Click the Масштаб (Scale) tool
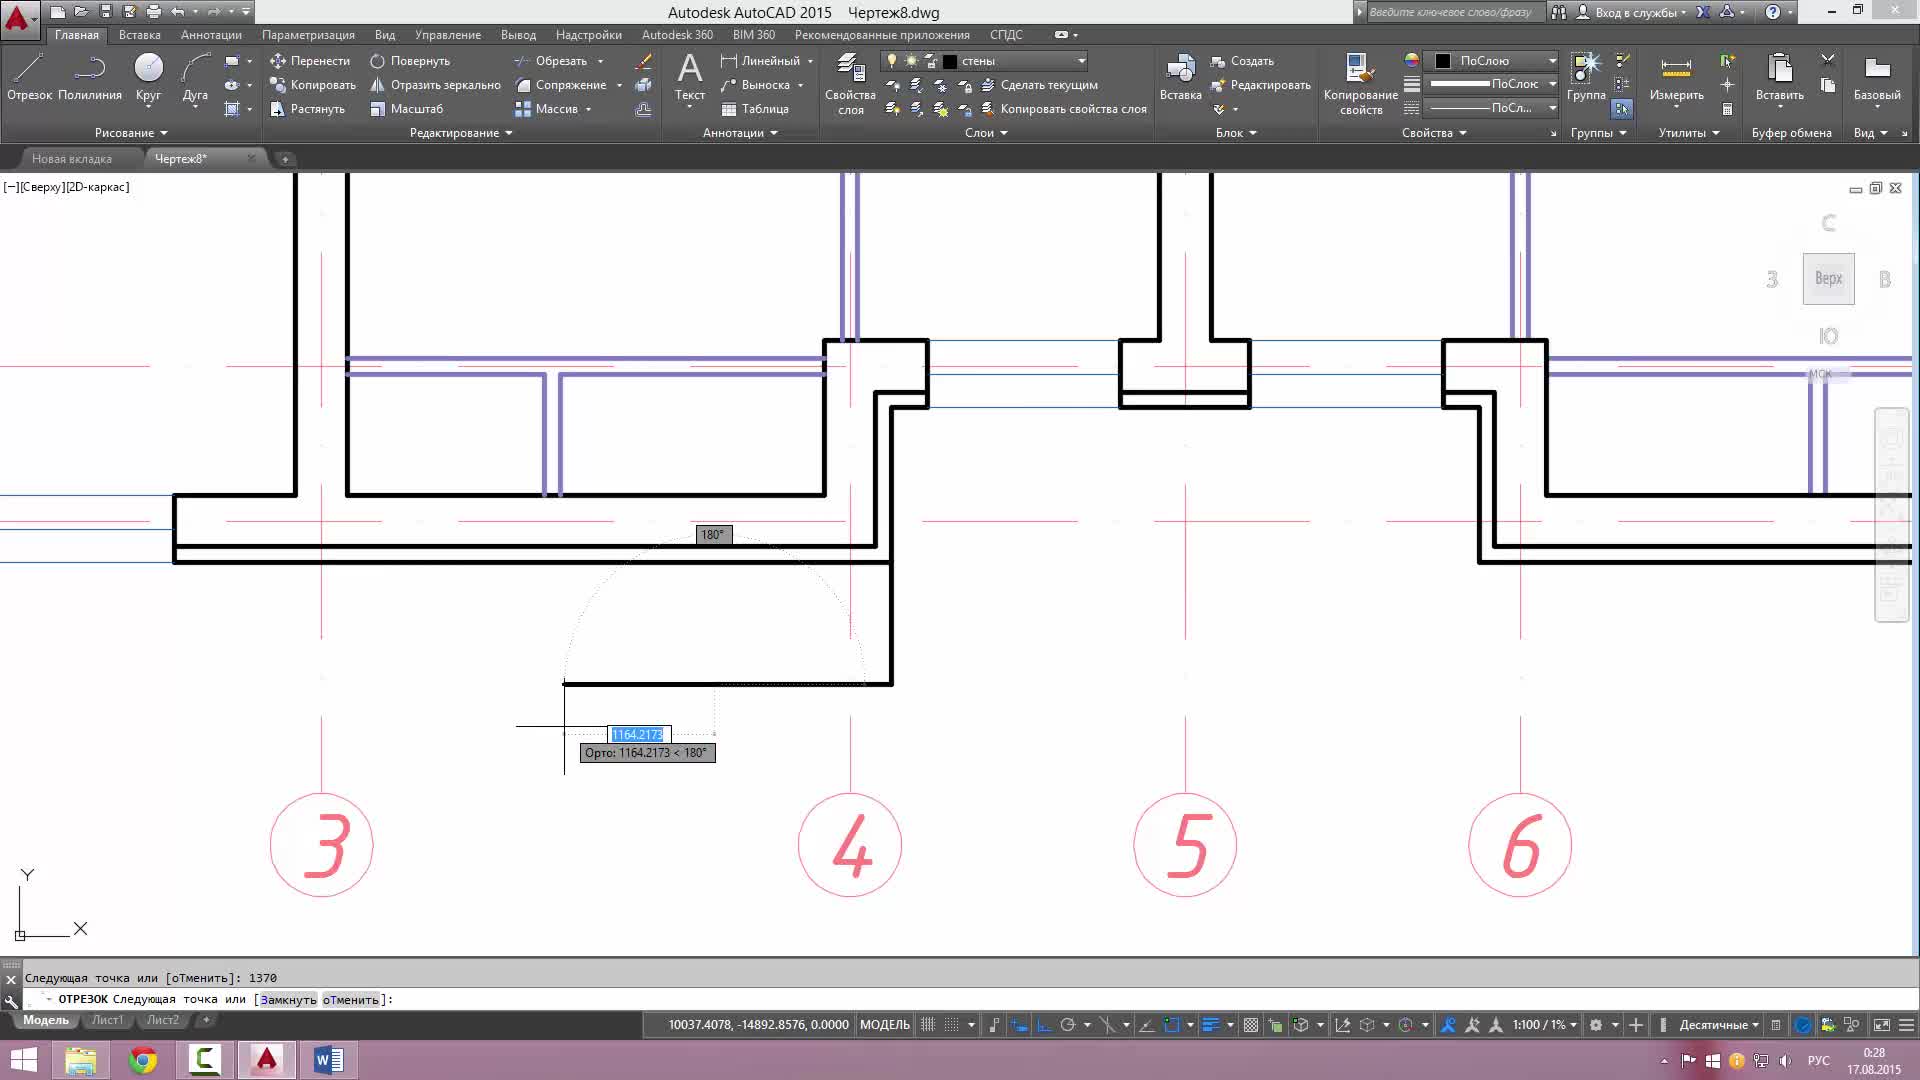1920x1080 pixels. click(406, 109)
